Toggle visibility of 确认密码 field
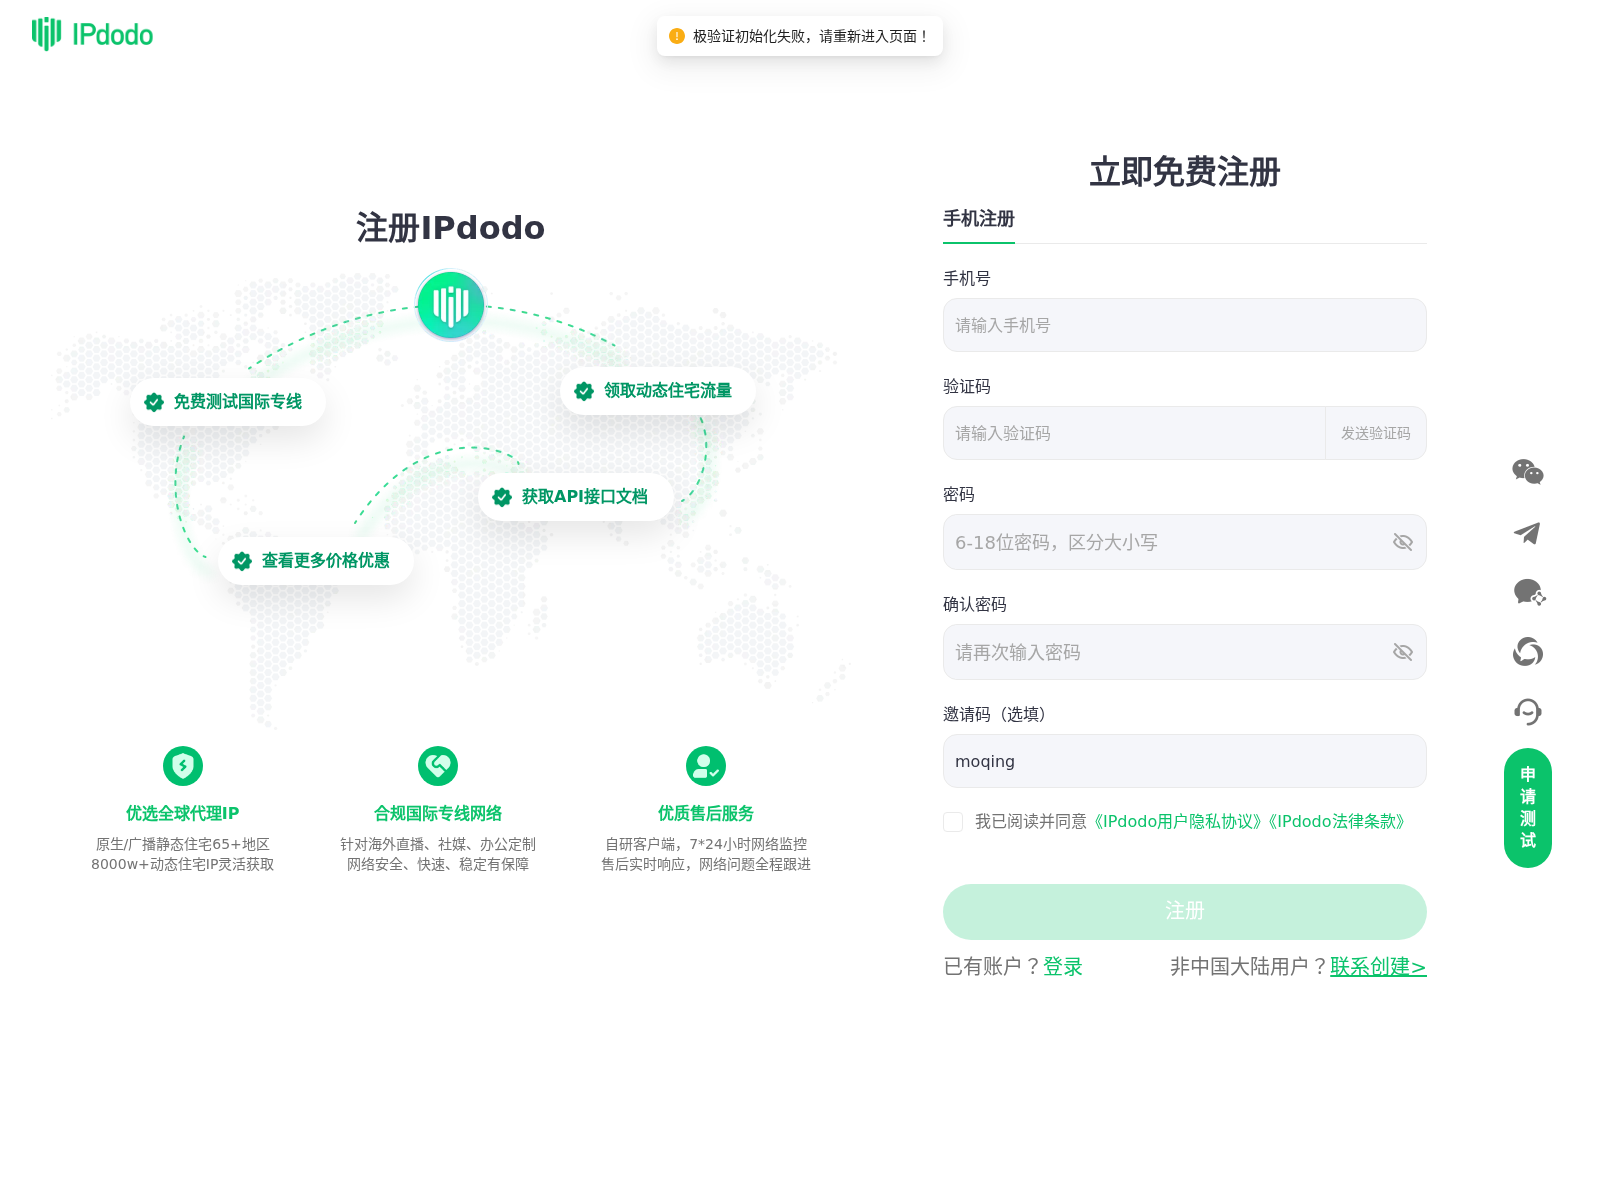 click(x=1403, y=652)
